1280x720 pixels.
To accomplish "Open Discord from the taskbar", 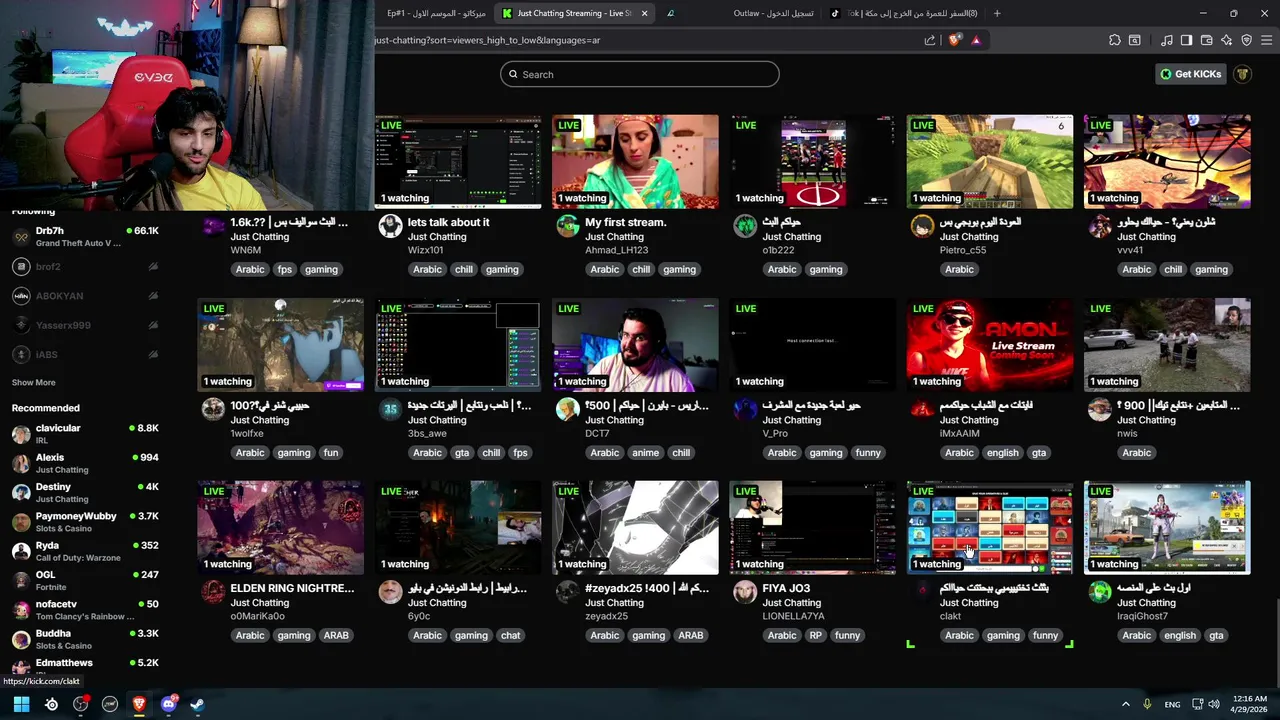I will pyautogui.click(x=169, y=704).
